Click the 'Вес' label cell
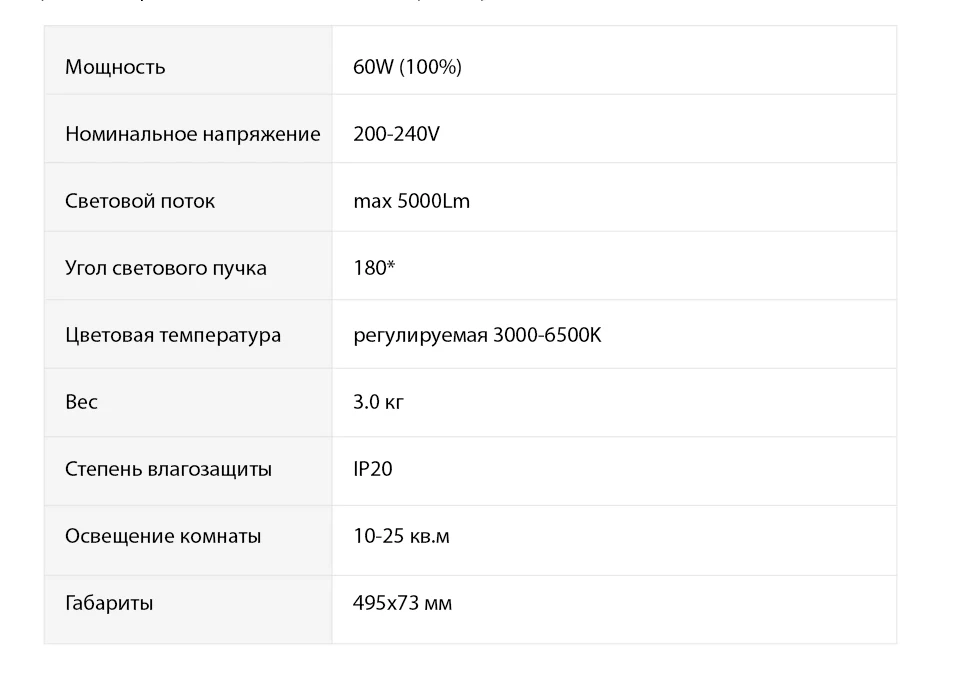 82,402
